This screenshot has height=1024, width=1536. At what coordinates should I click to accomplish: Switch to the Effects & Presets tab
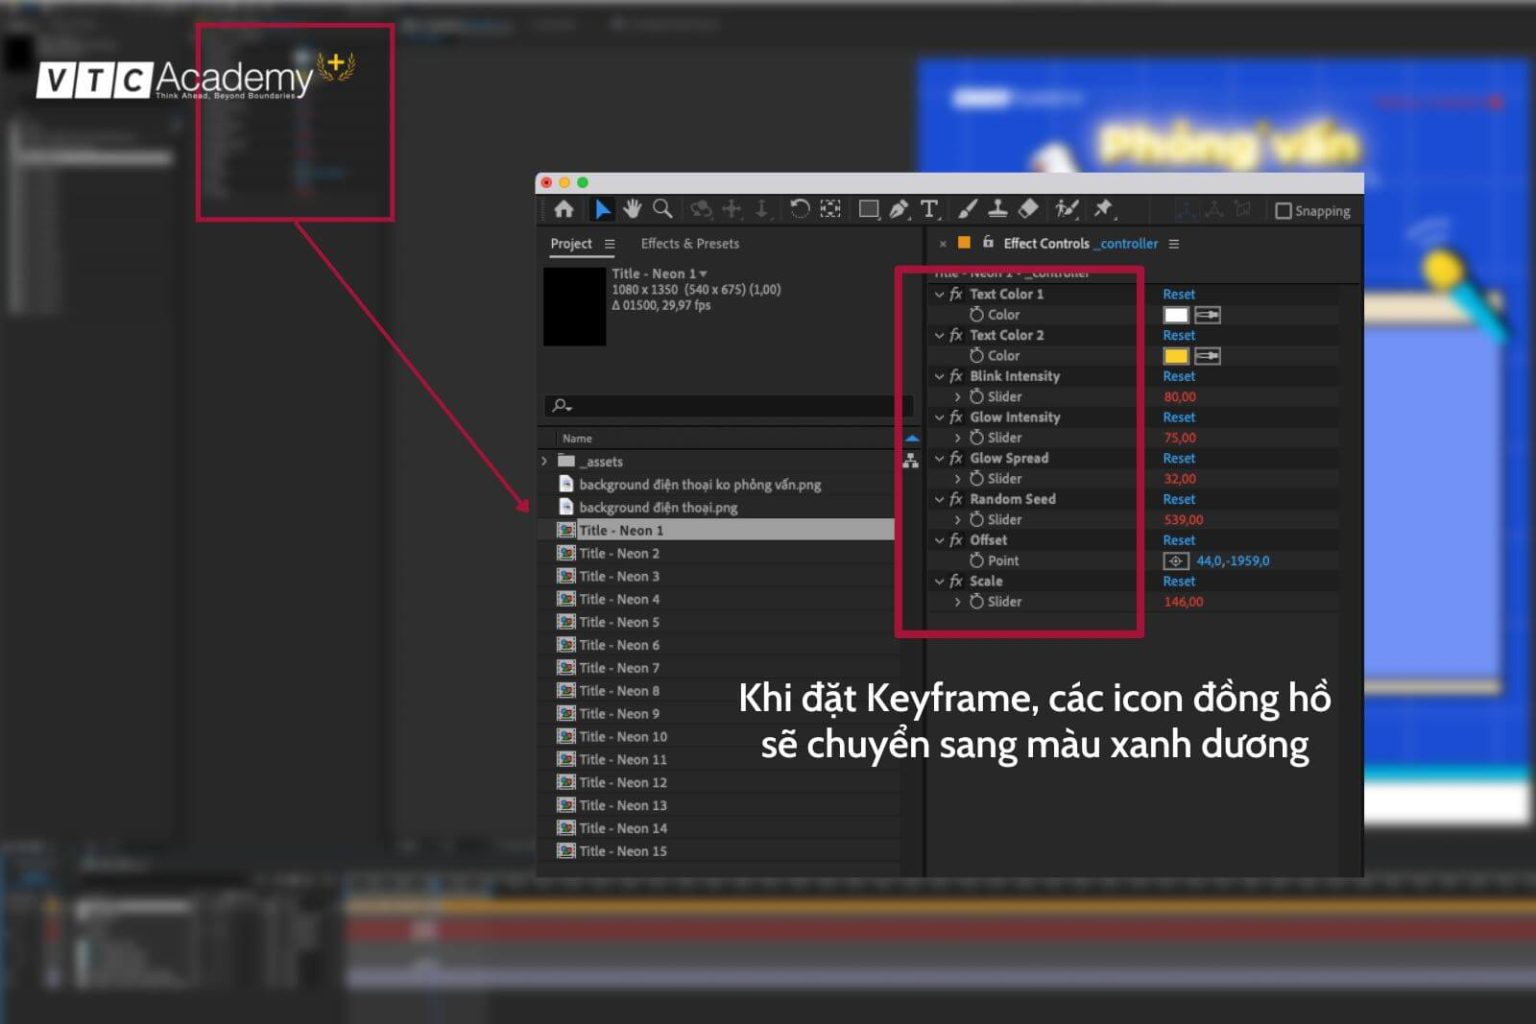(689, 243)
